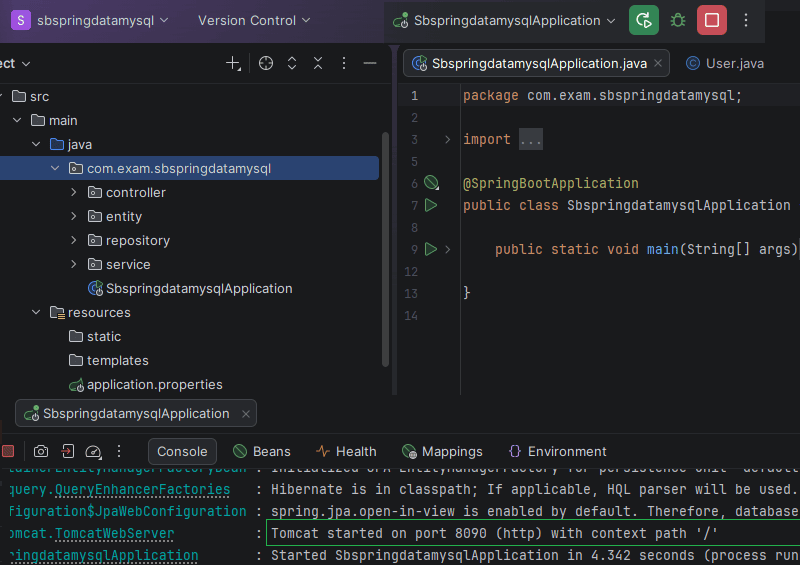Open profiler gauge icon in run toolbar
Viewport: 800px width, 565px height.
[x=93, y=451]
